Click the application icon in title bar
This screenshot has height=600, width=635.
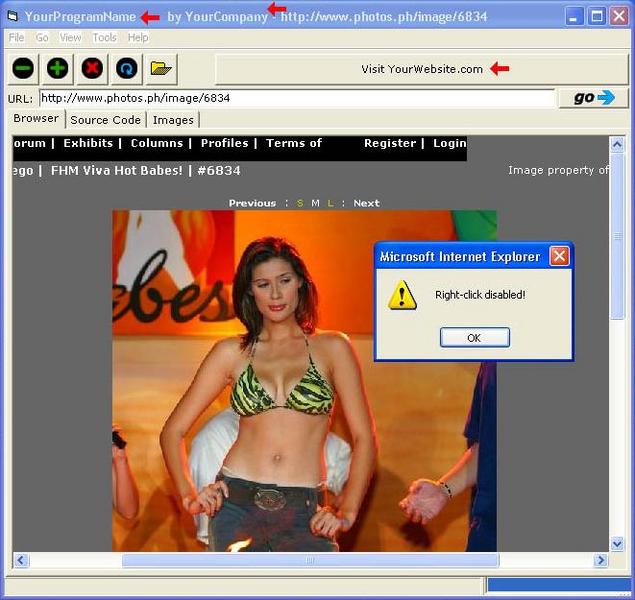(12, 16)
